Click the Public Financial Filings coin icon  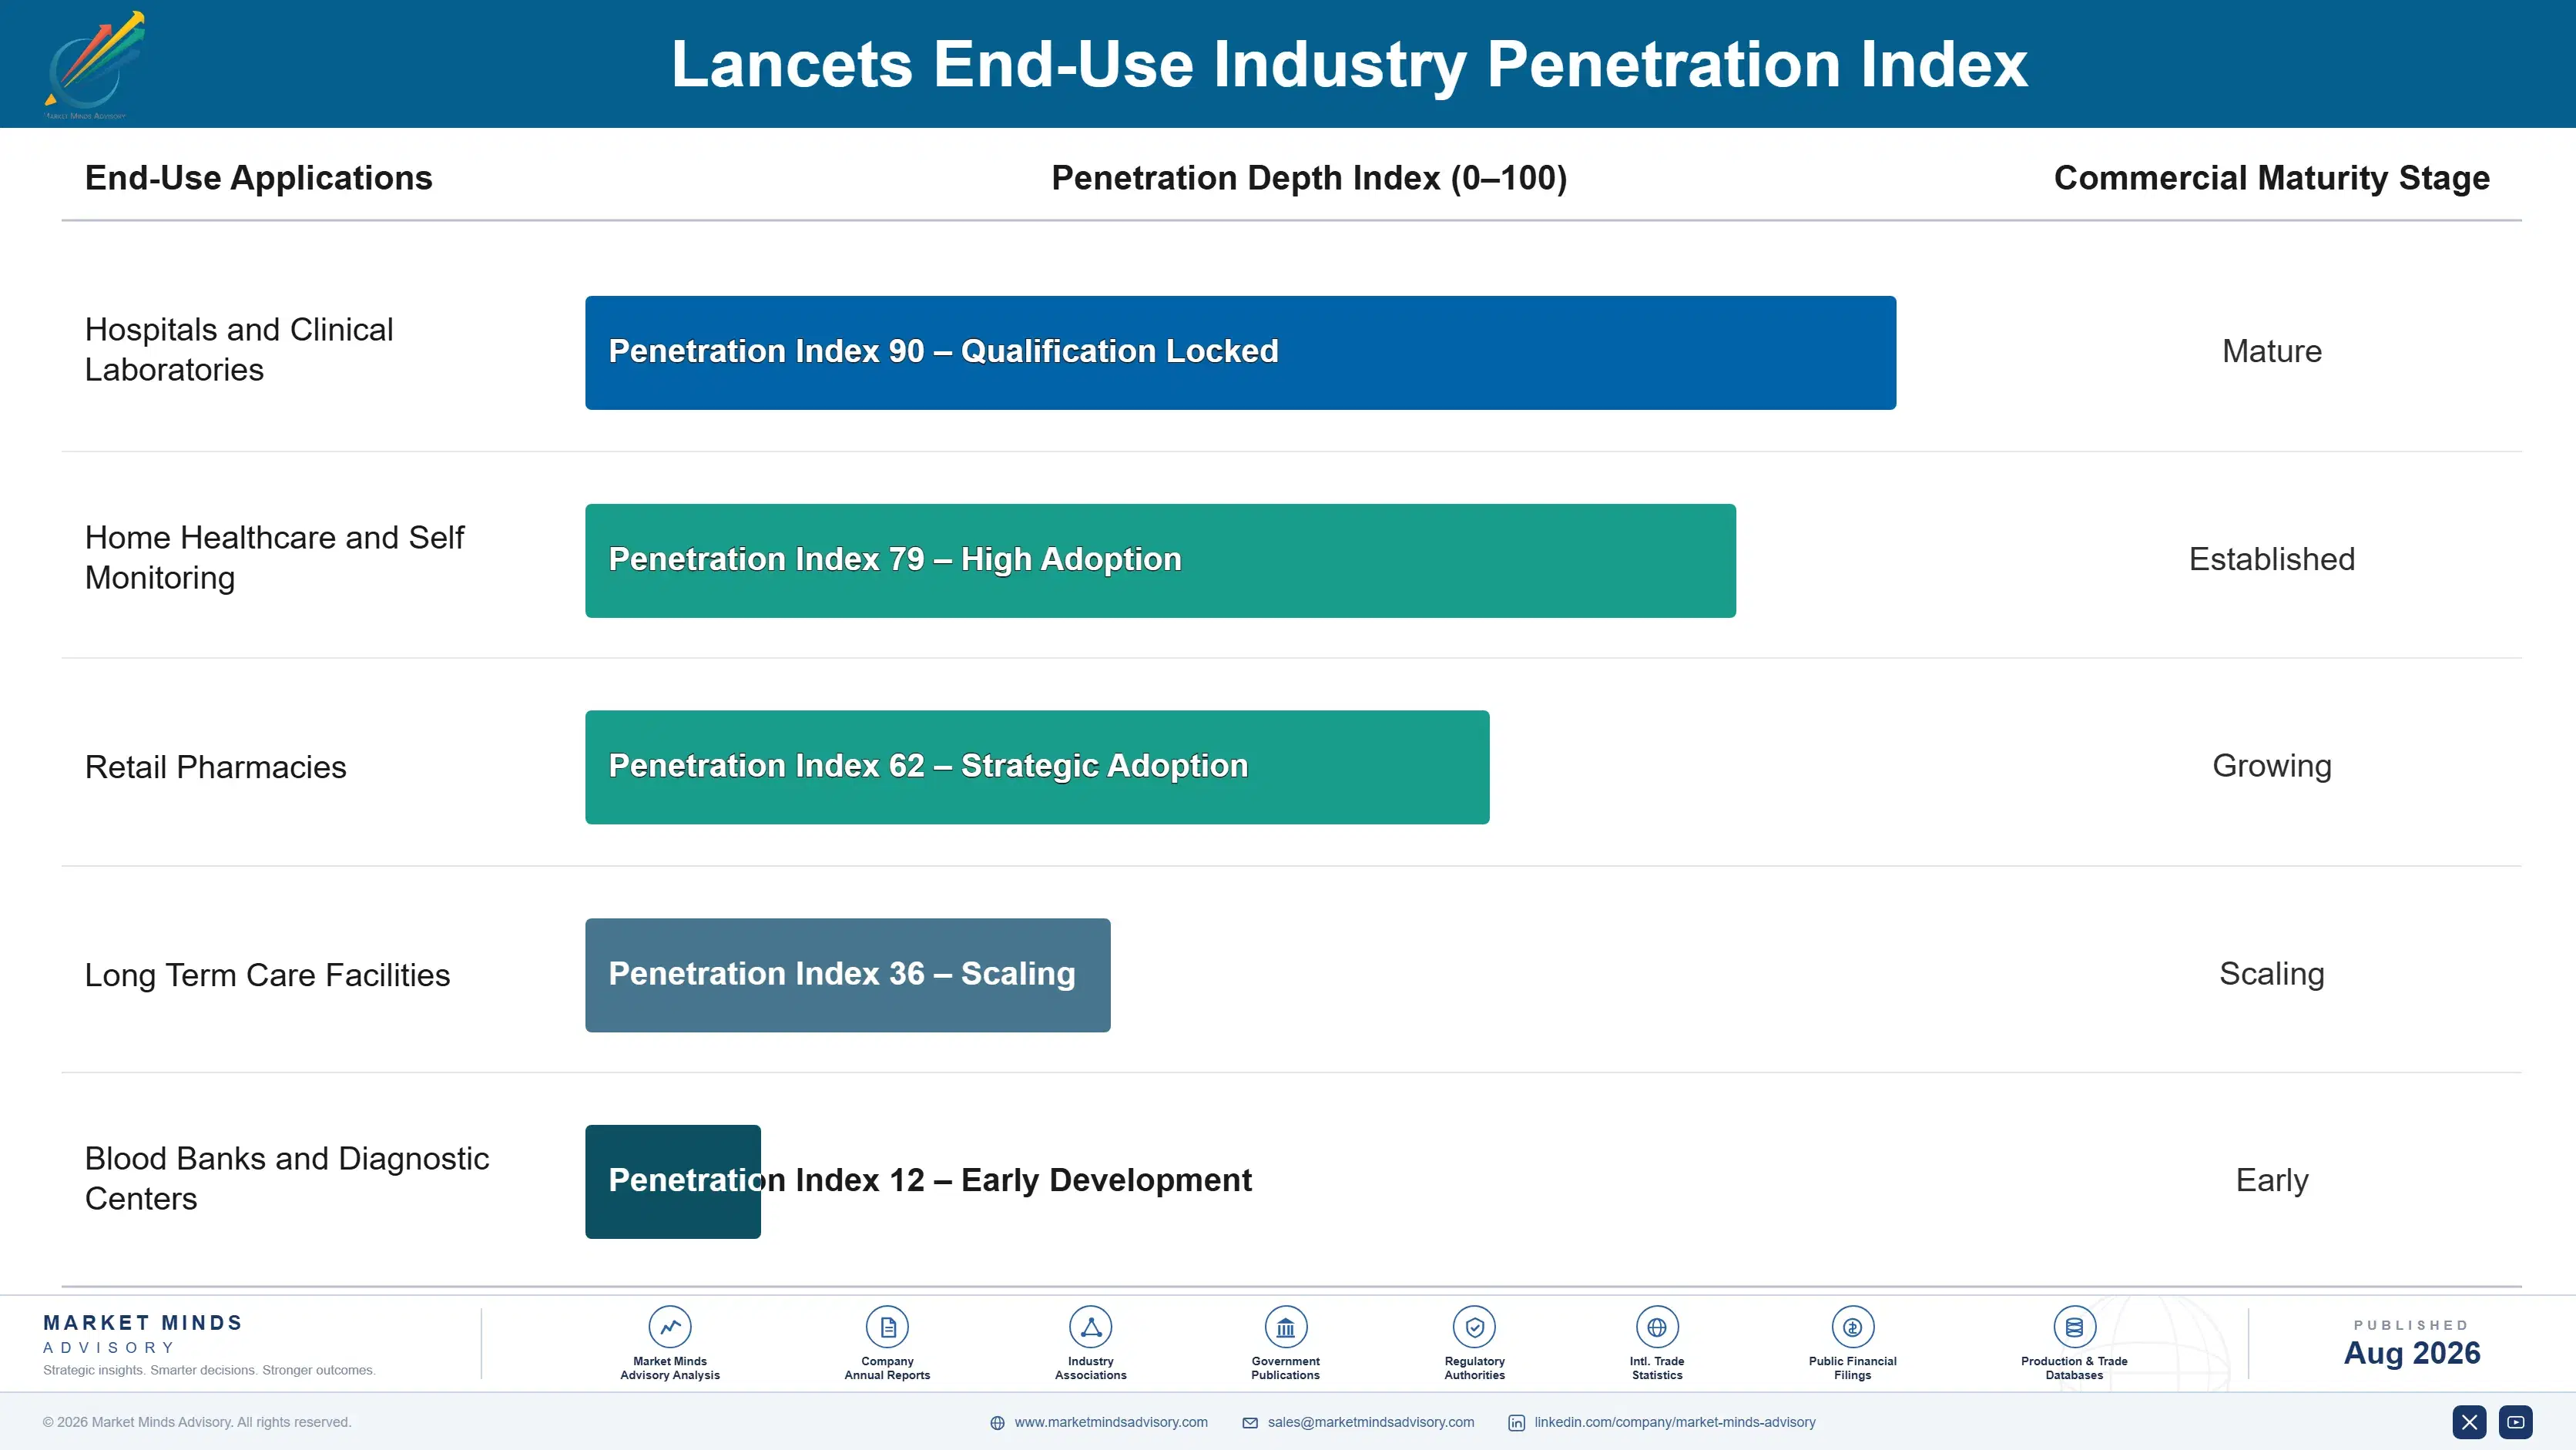click(x=1852, y=1327)
